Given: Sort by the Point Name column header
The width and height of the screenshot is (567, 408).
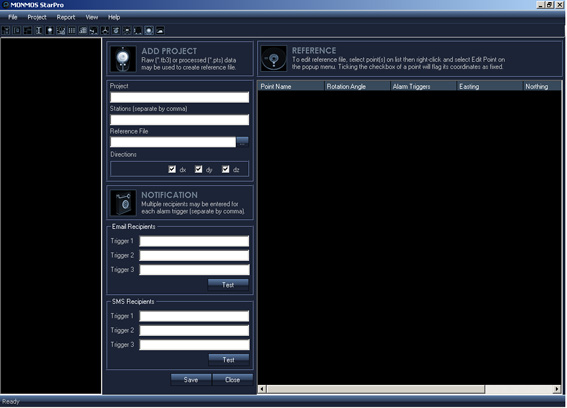Looking at the screenshot, I should tap(291, 86).
